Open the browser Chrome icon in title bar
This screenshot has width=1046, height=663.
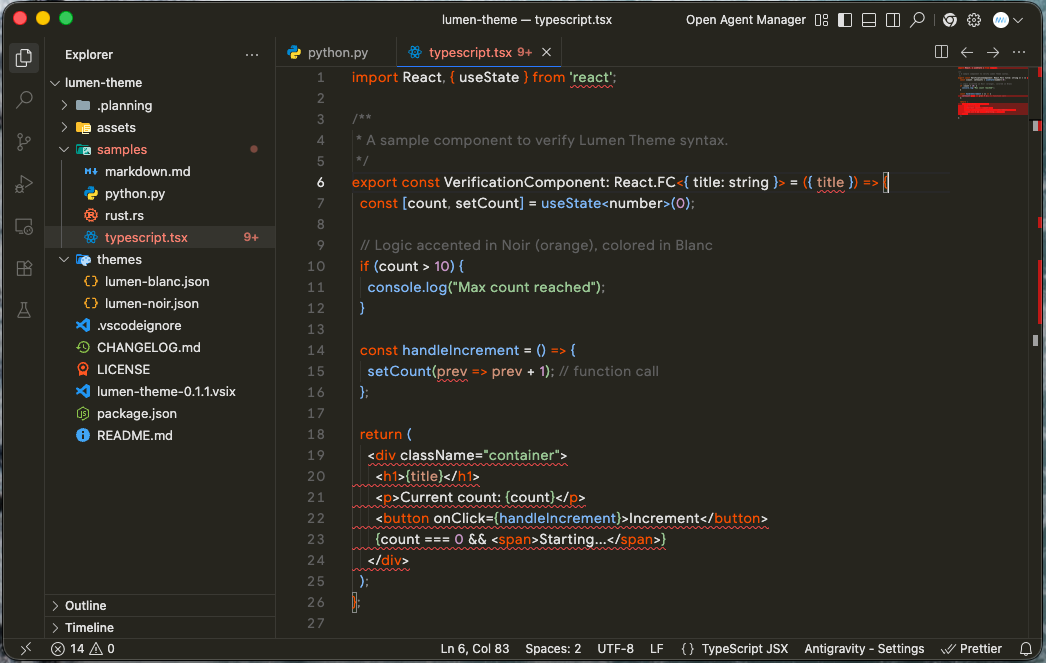pos(949,20)
